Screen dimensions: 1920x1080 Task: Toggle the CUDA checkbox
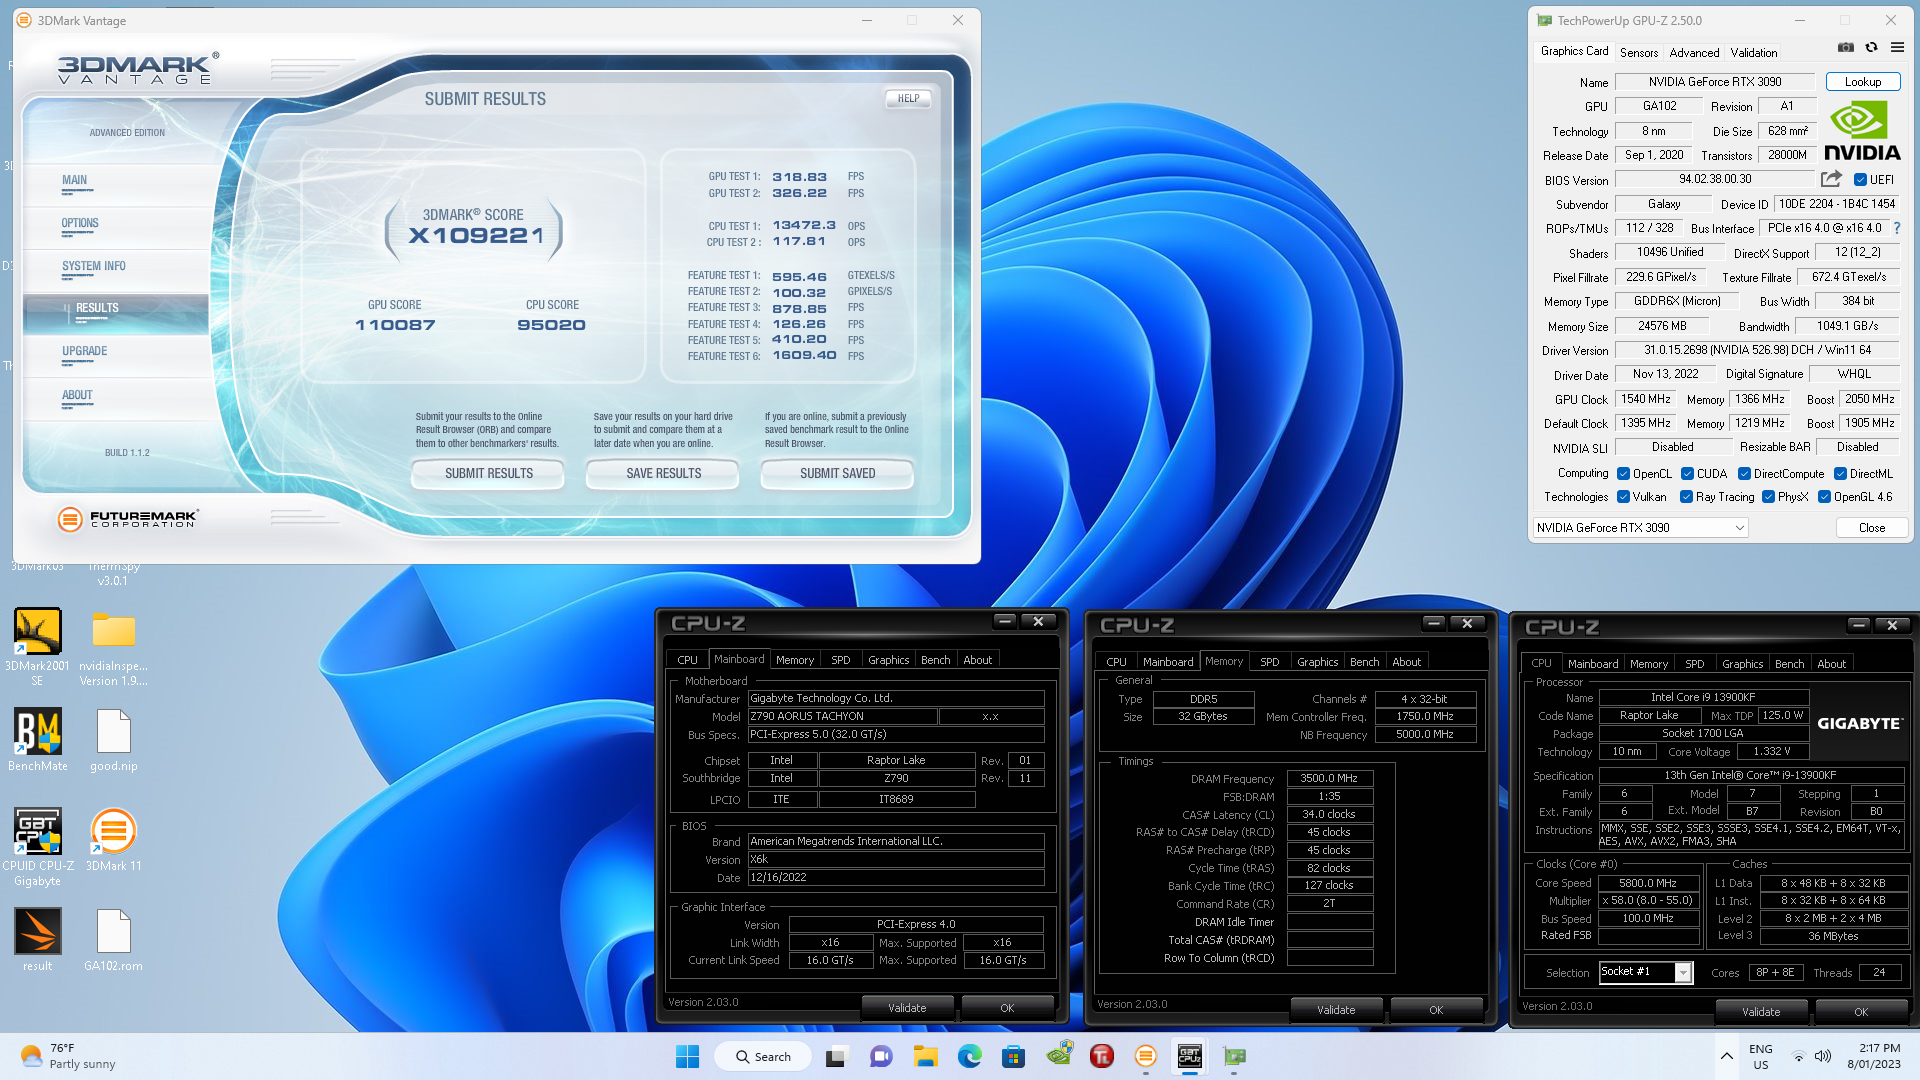tap(1687, 474)
